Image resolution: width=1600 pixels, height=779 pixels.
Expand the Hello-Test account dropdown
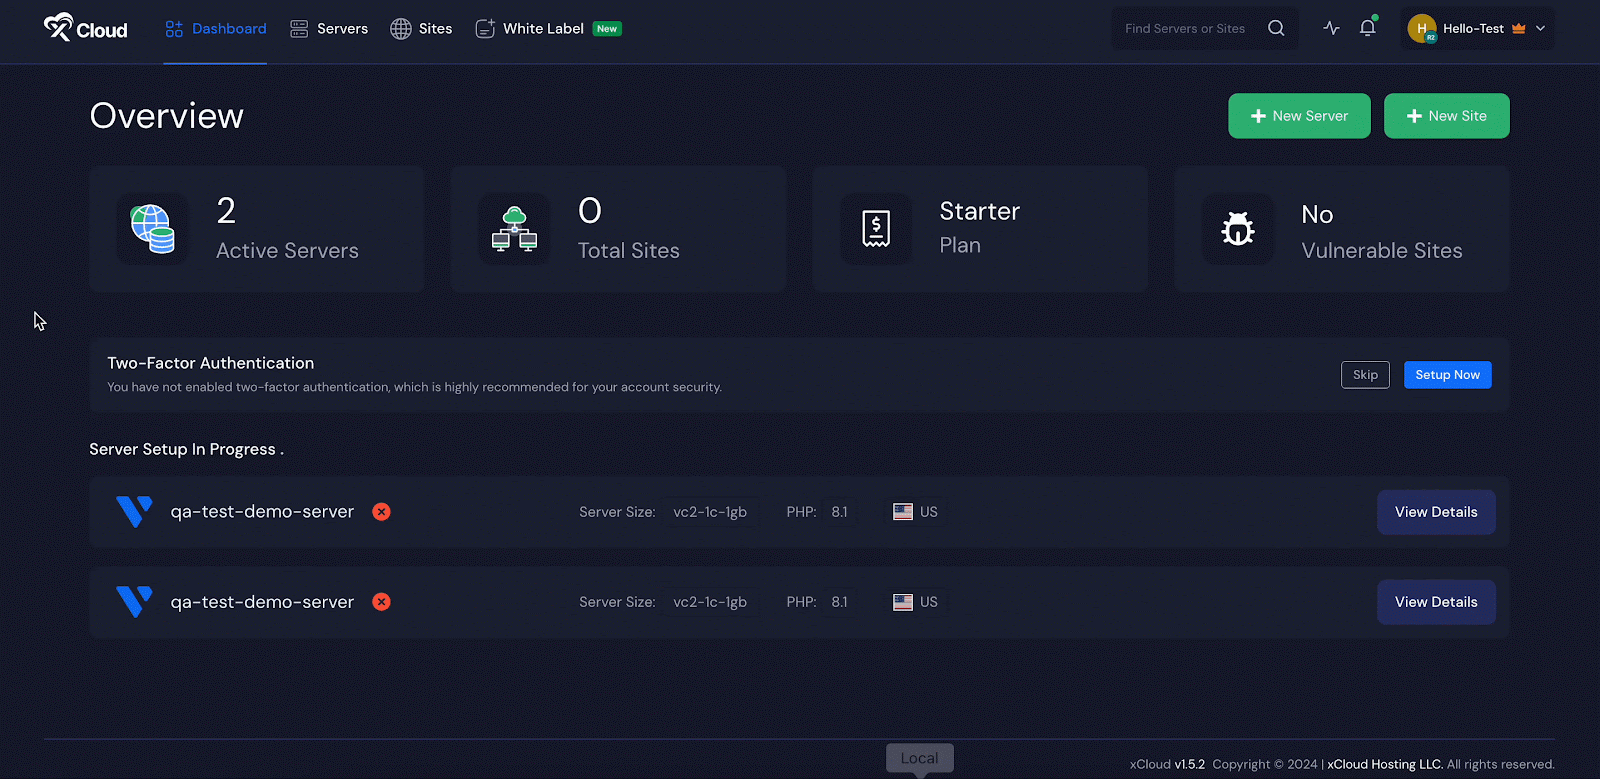tap(1540, 28)
